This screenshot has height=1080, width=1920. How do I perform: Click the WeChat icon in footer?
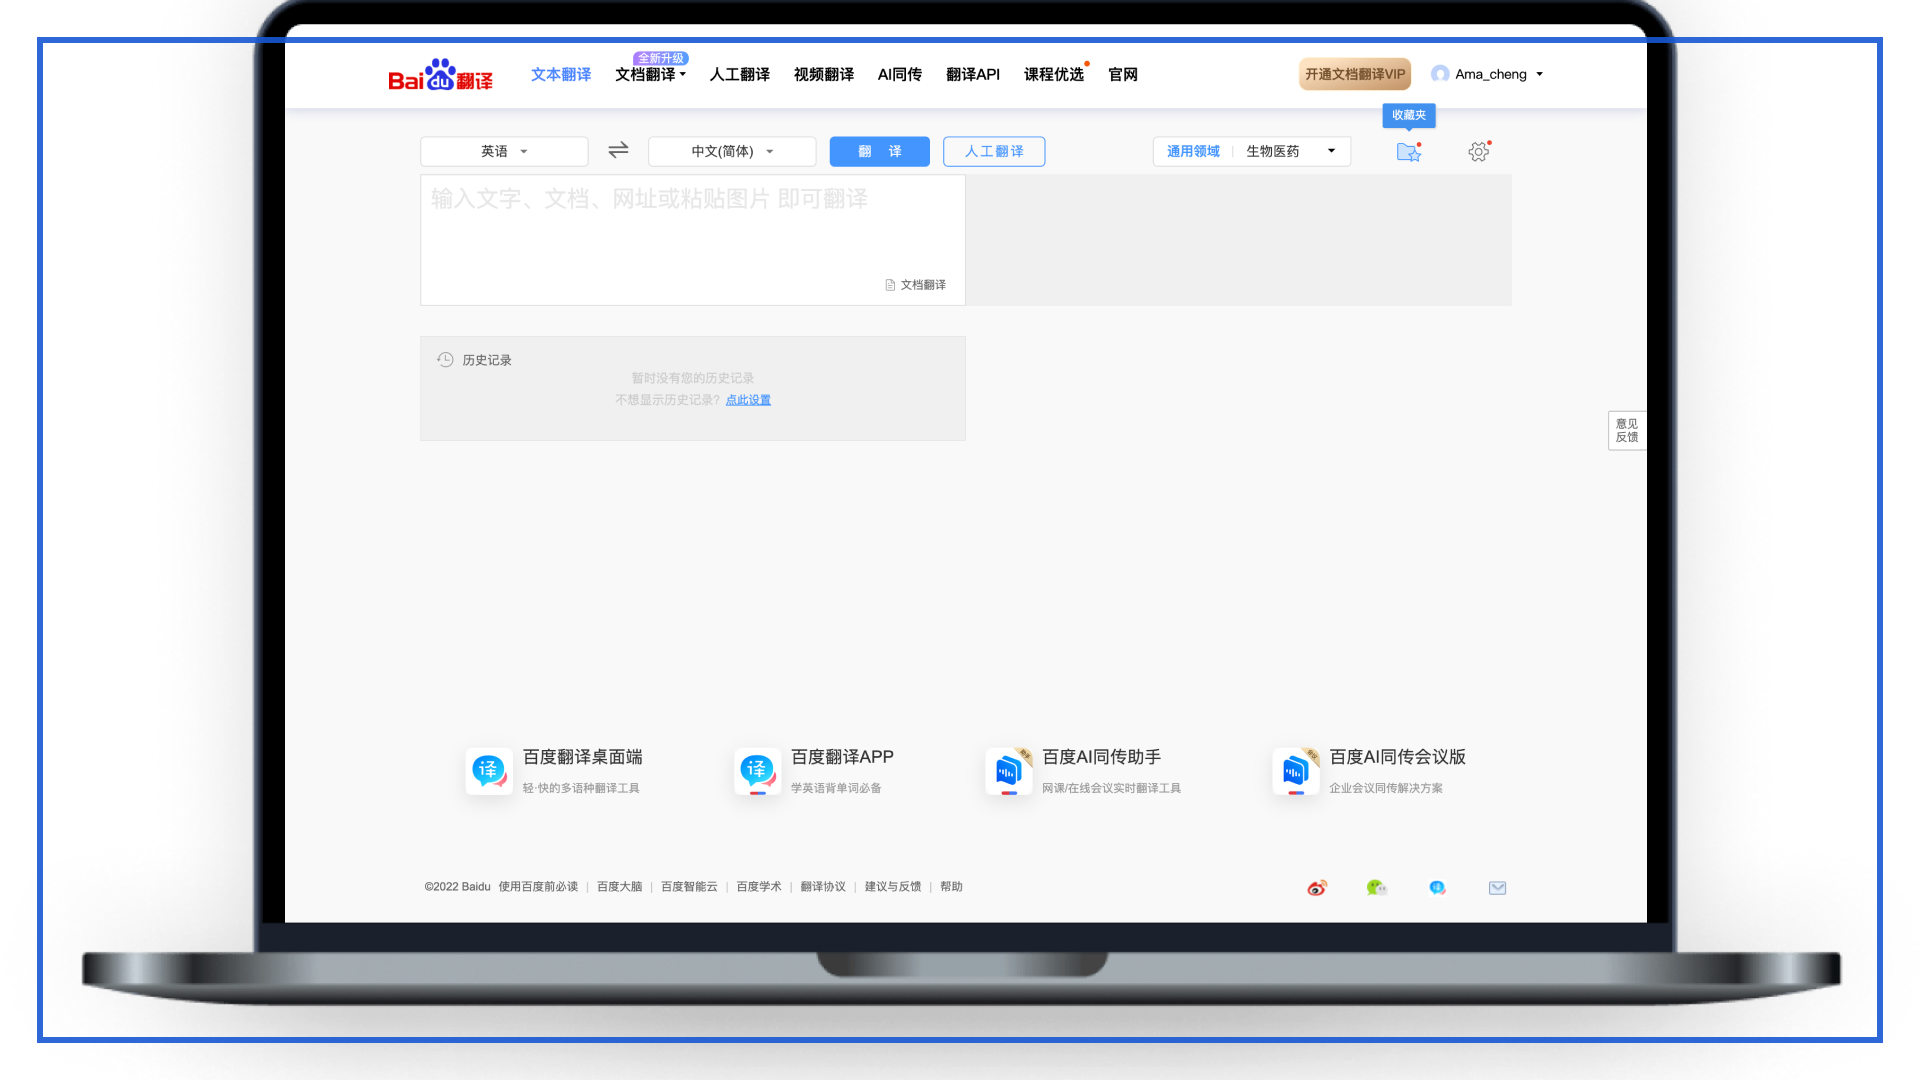1377,887
